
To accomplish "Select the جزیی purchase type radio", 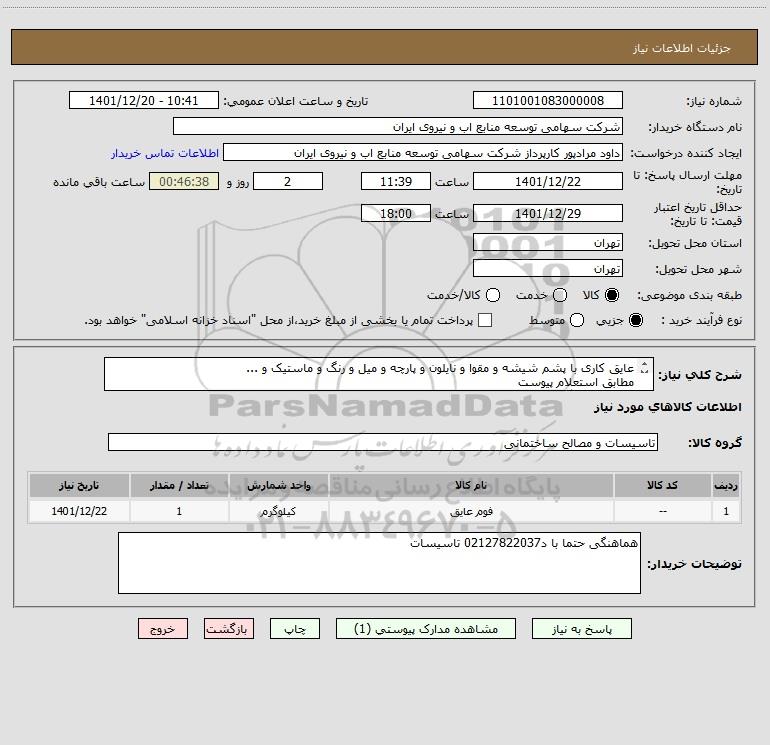I will (x=635, y=320).
